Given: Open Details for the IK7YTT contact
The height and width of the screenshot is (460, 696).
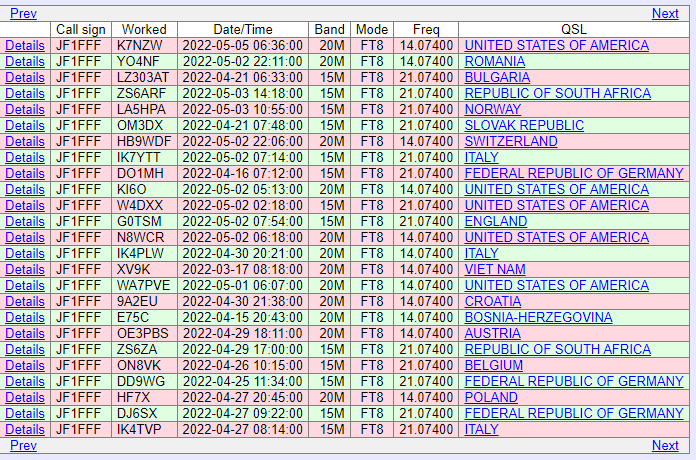Looking at the screenshot, I should click(25, 157).
